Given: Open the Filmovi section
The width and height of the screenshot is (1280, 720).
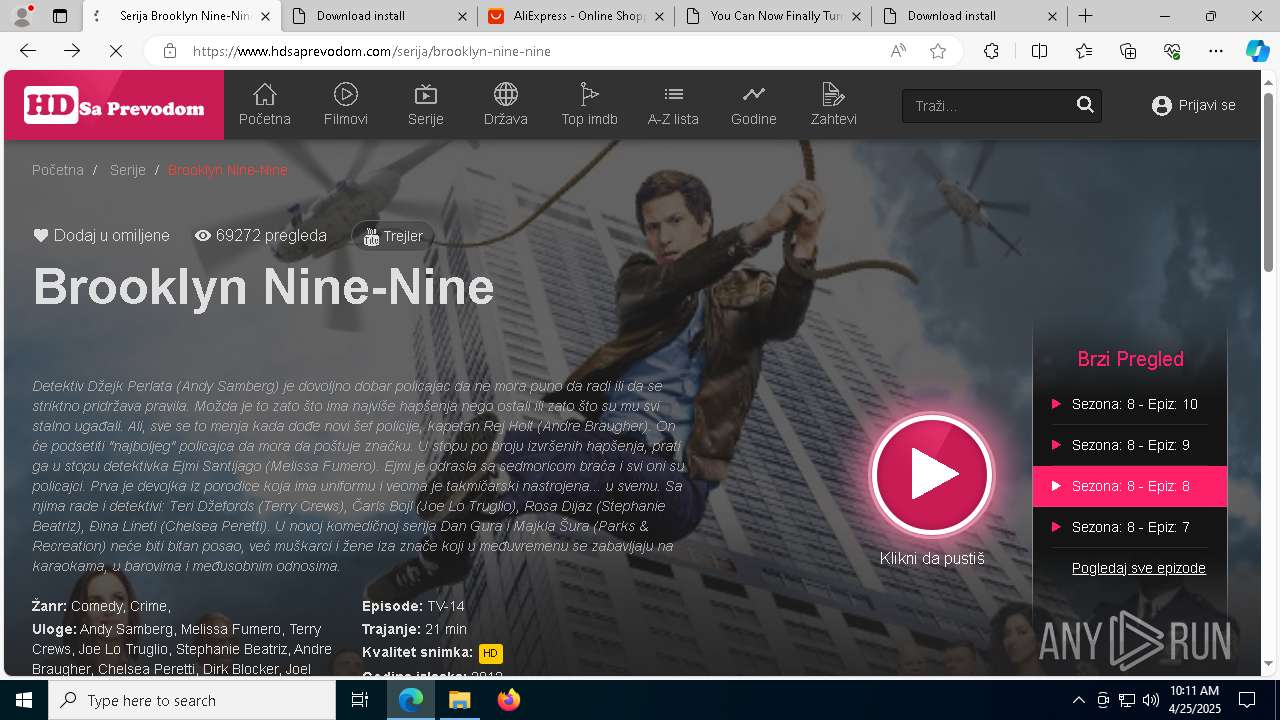Looking at the screenshot, I should tap(346, 105).
